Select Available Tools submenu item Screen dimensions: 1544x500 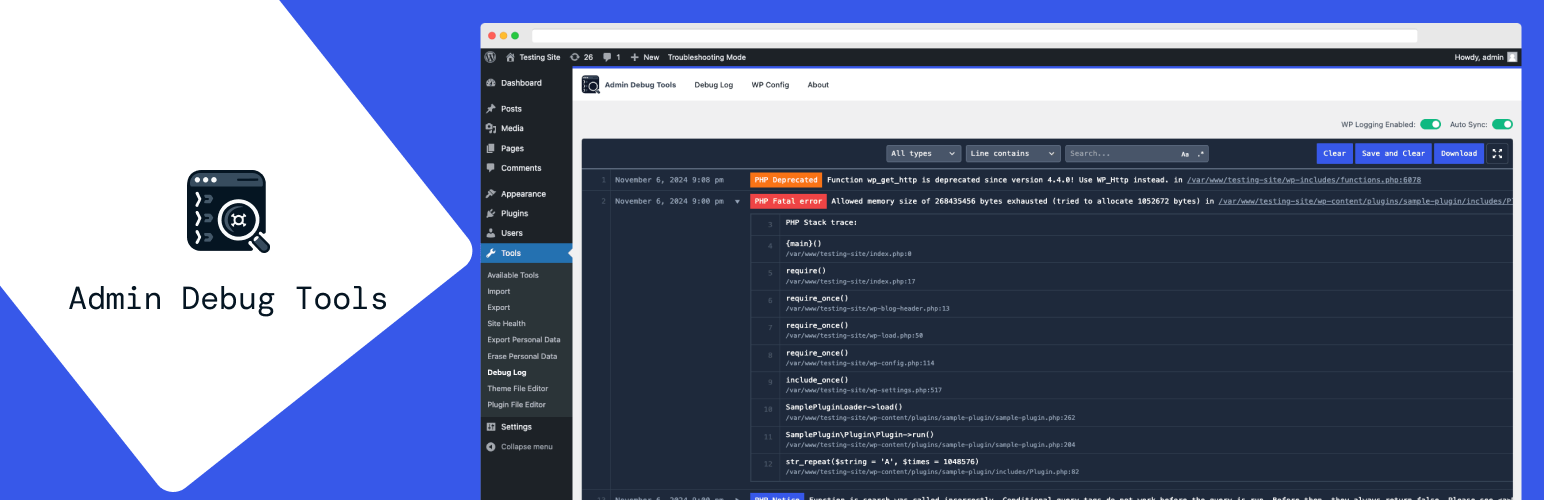tap(513, 275)
